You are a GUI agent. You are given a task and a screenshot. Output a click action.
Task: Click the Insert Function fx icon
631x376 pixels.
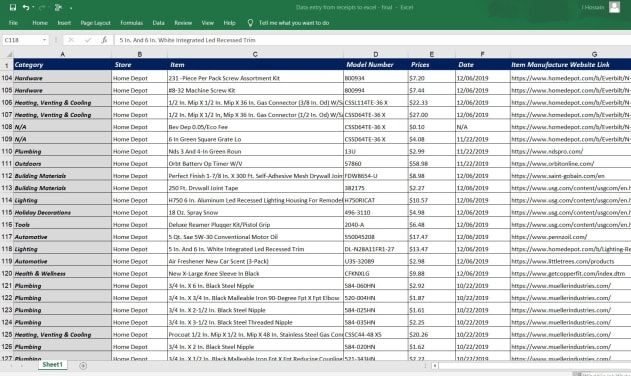pos(104,40)
